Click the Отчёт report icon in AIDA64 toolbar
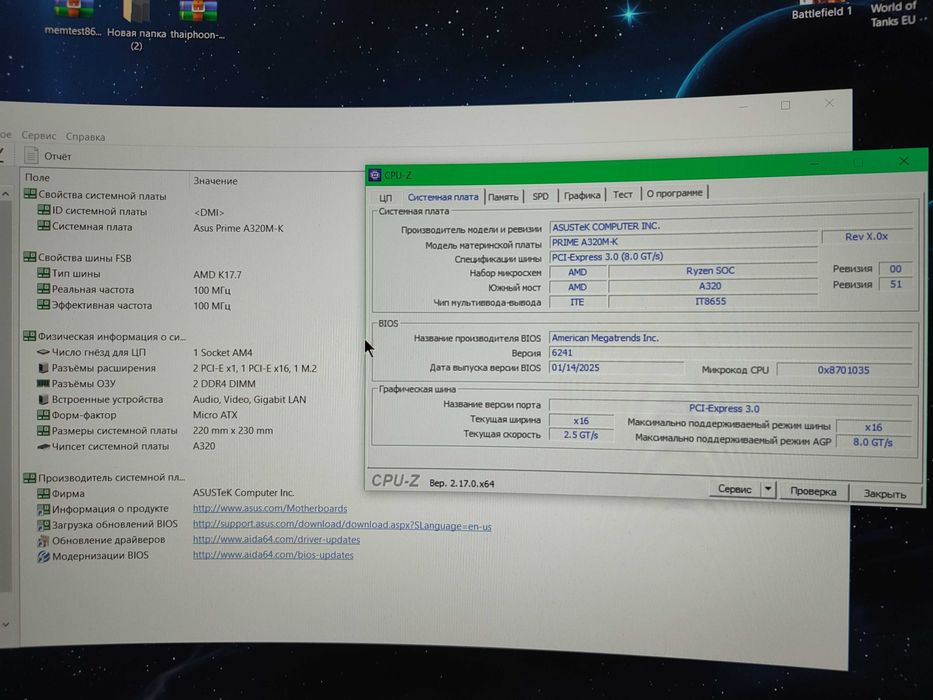 click(x=31, y=155)
